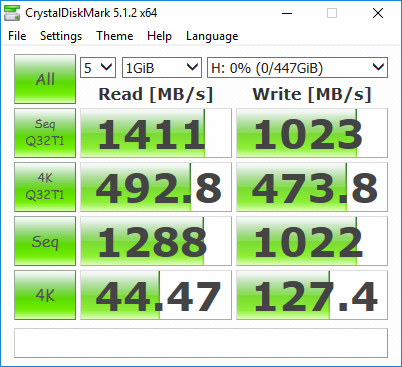Image resolution: width=402 pixels, height=367 pixels.
Task: Click the Read [MB/s] column header
Action: (156, 94)
